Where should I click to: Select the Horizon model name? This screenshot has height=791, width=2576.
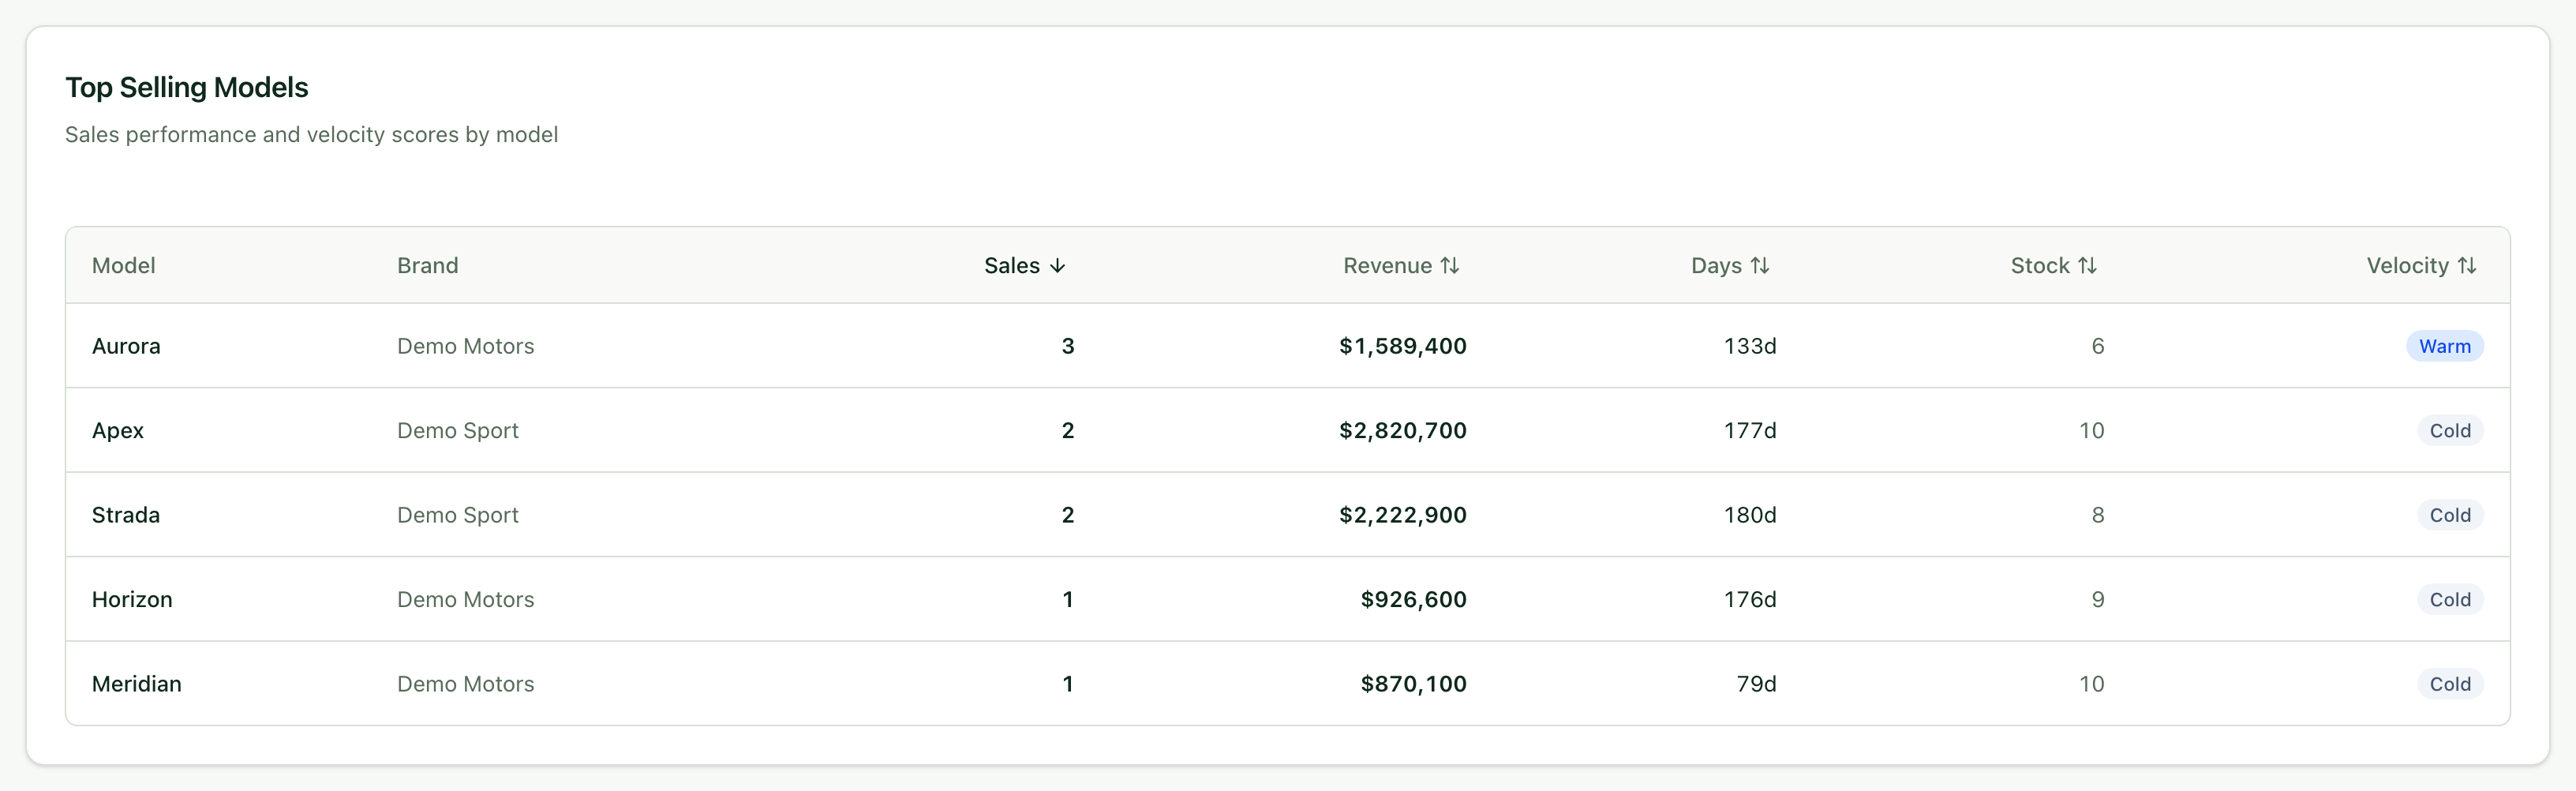[x=132, y=600]
